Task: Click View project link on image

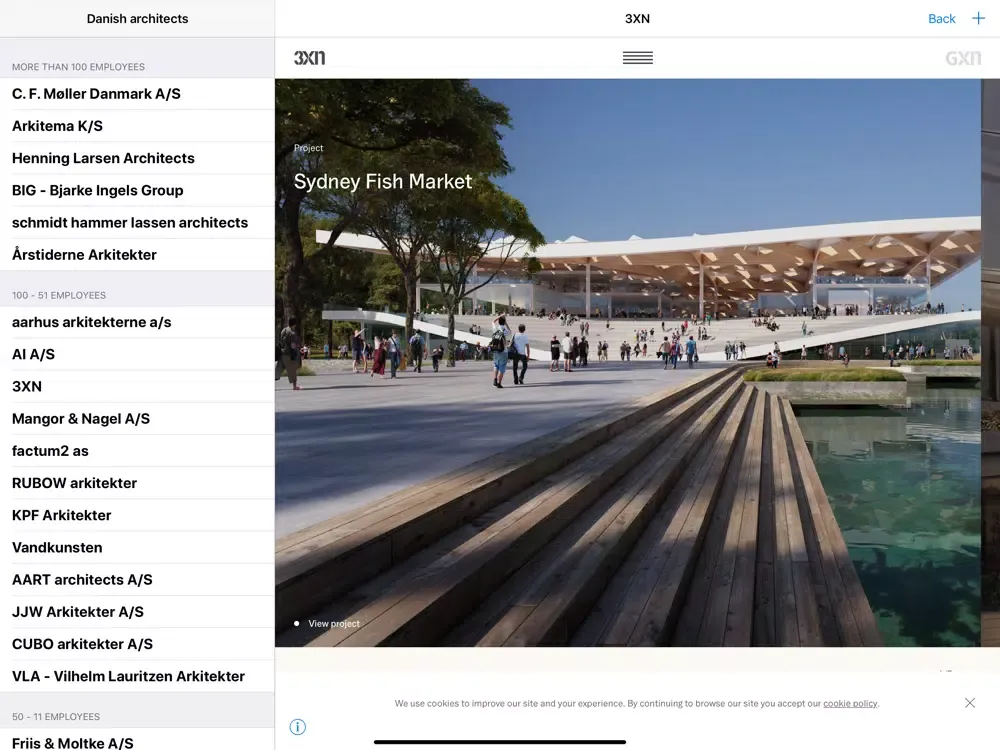Action: (334, 624)
